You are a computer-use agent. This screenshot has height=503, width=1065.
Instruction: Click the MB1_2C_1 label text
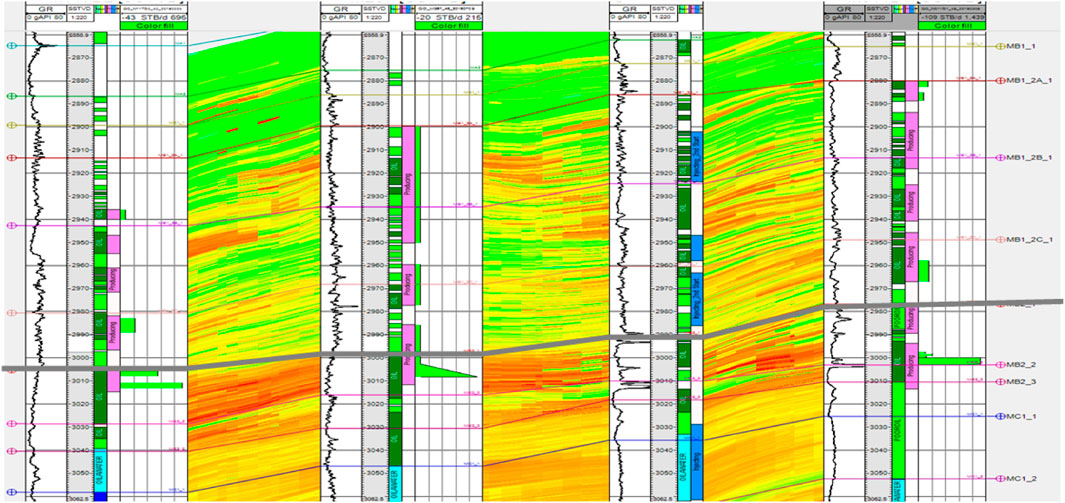[1027, 240]
